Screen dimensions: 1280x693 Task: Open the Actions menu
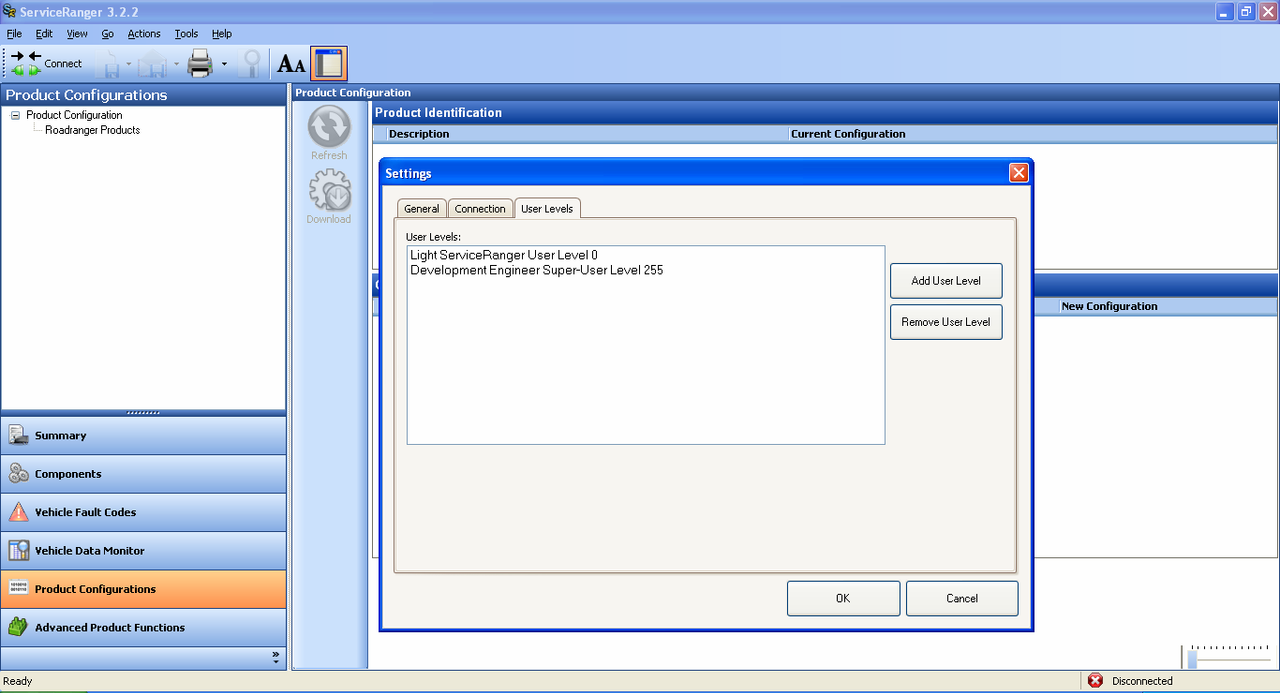click(x=144, y=33)
